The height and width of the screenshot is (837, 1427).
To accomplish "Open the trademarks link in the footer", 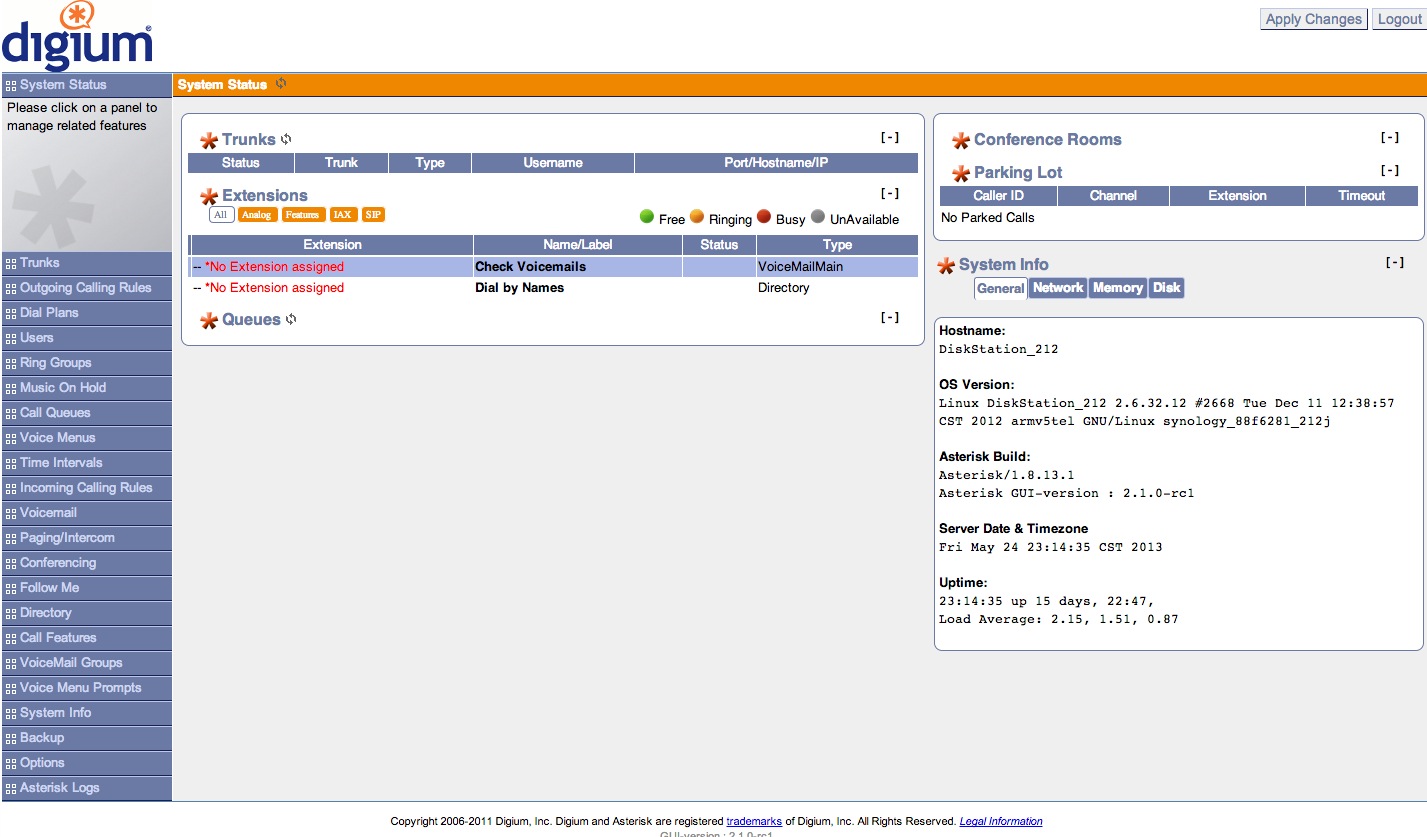I will [x=754, y=822].
